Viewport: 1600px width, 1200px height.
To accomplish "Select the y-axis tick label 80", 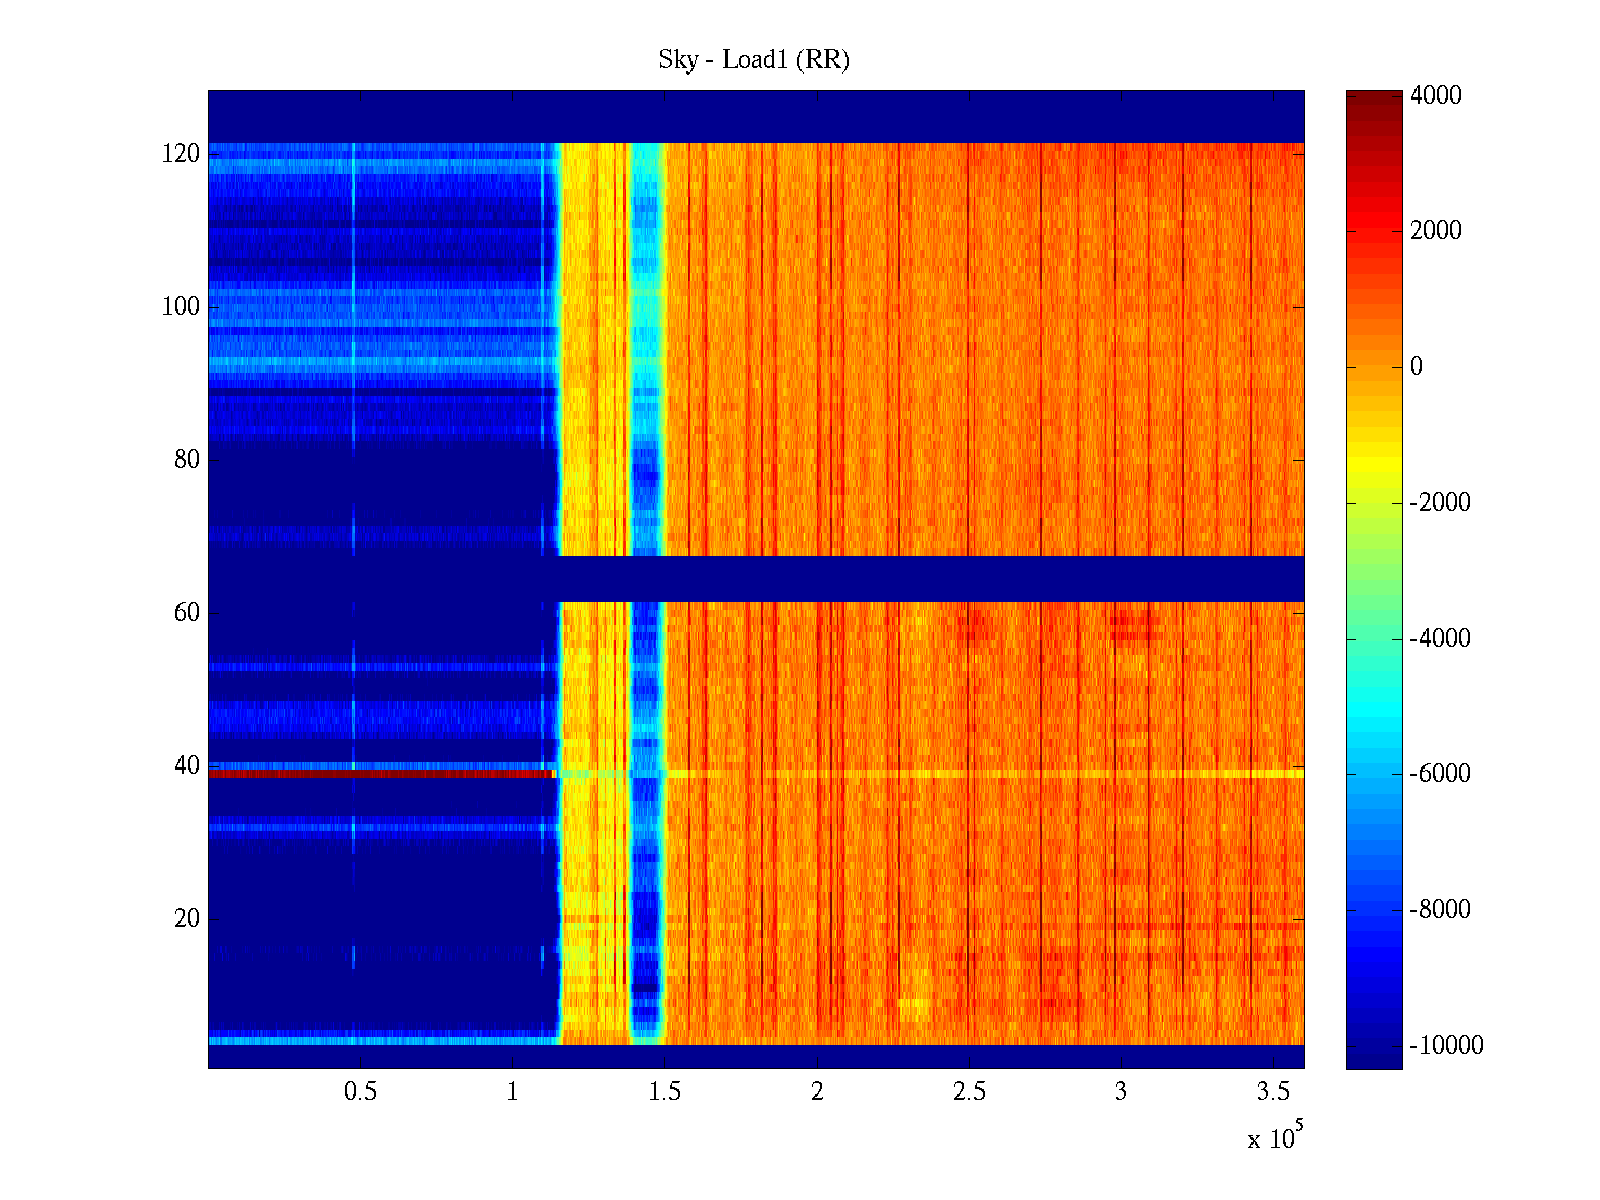I will pyautogui.click(x=187, y=460).
